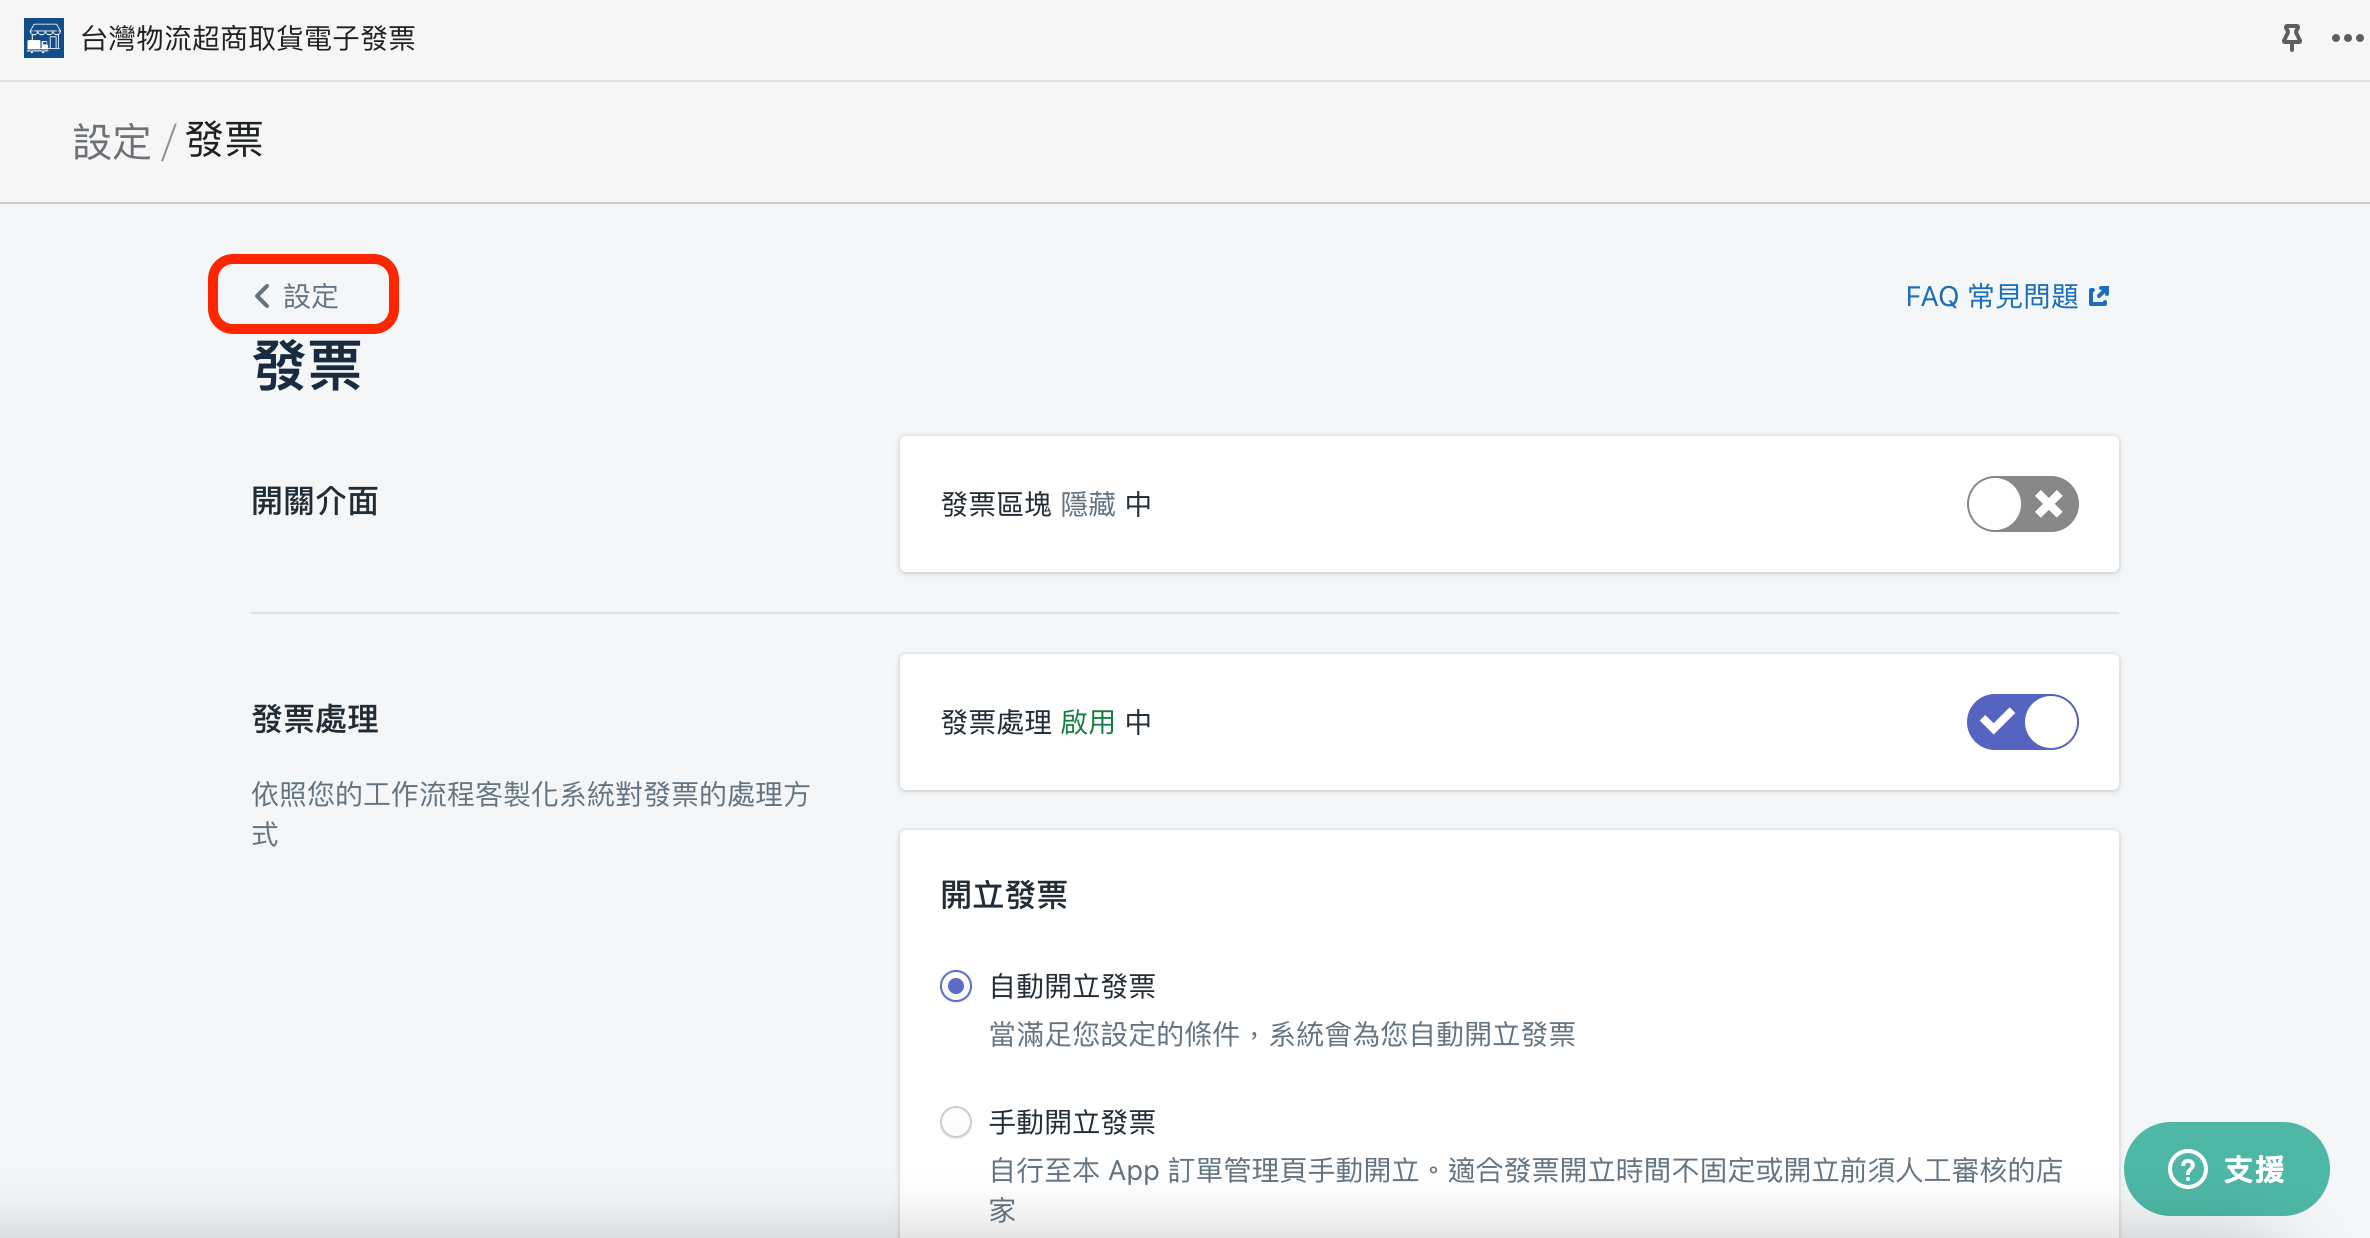Image resolution: width=2370 pixels, height=1238 pixels.
Task: Click the app title 台灣物流超商取貨電子發票
Action: (248, 38)
